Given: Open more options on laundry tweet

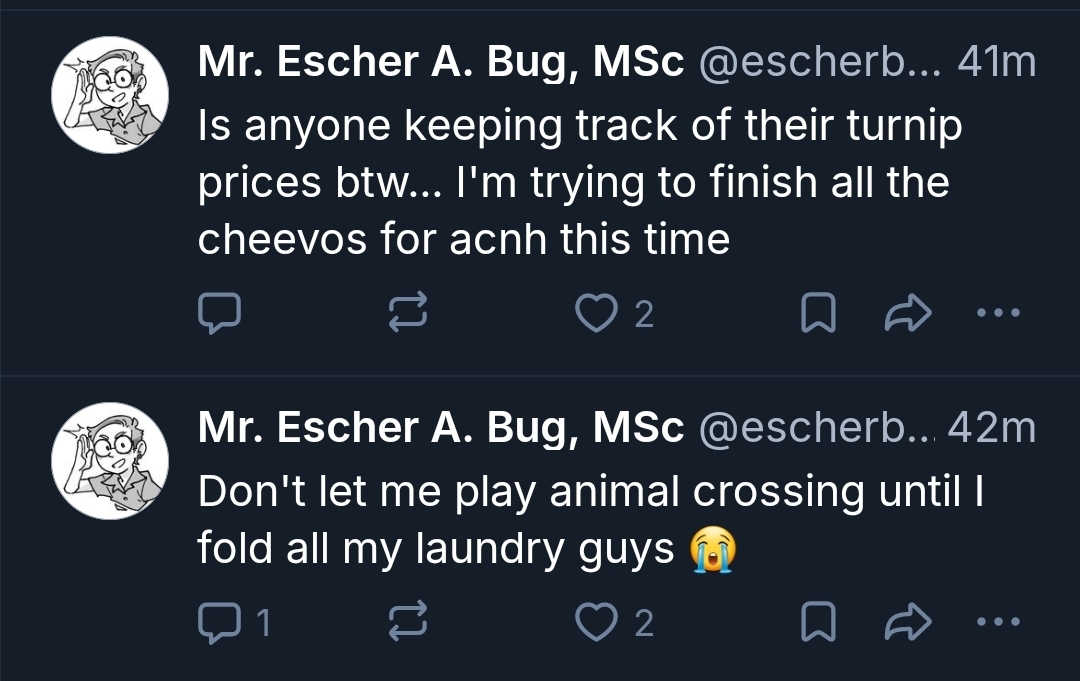Looking at the screenshot, I should tap(997, 624).
